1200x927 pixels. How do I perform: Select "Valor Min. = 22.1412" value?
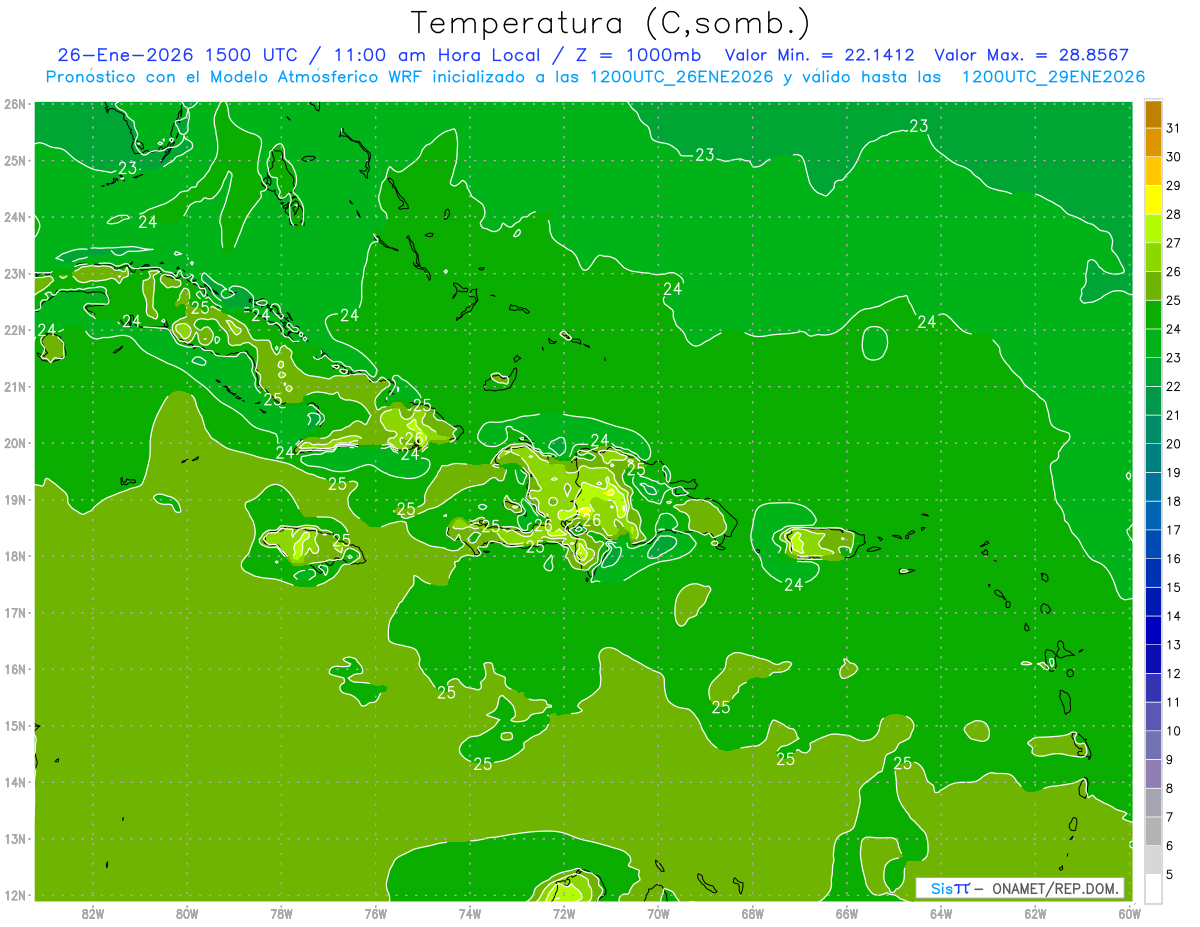(819, 55)
